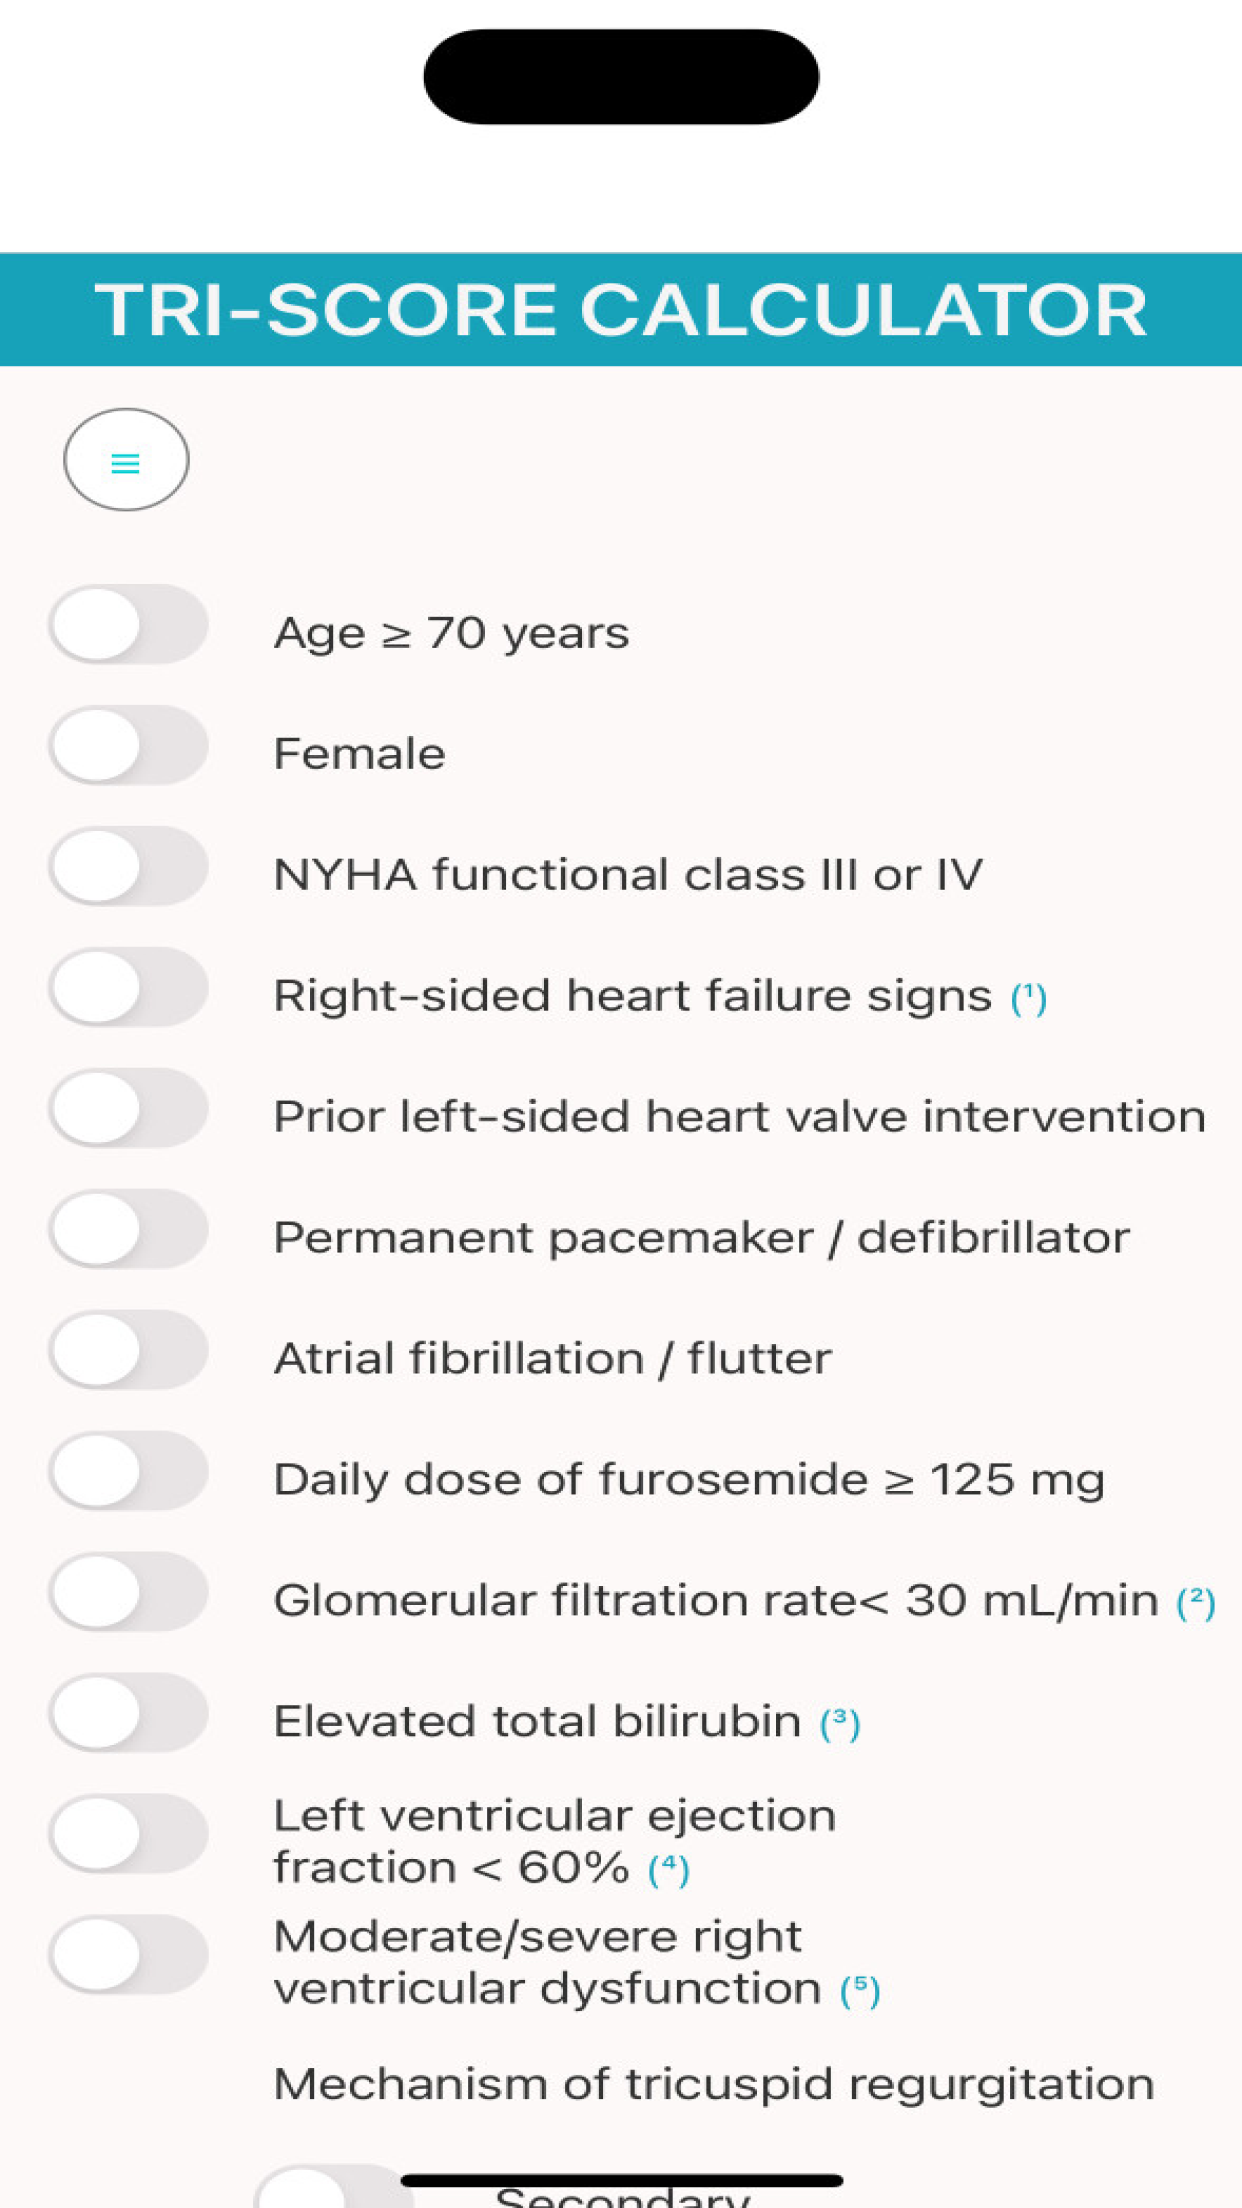
Task: Turn on Glomerular filtration rate < 30 switch
Action: pos(128,1593)
